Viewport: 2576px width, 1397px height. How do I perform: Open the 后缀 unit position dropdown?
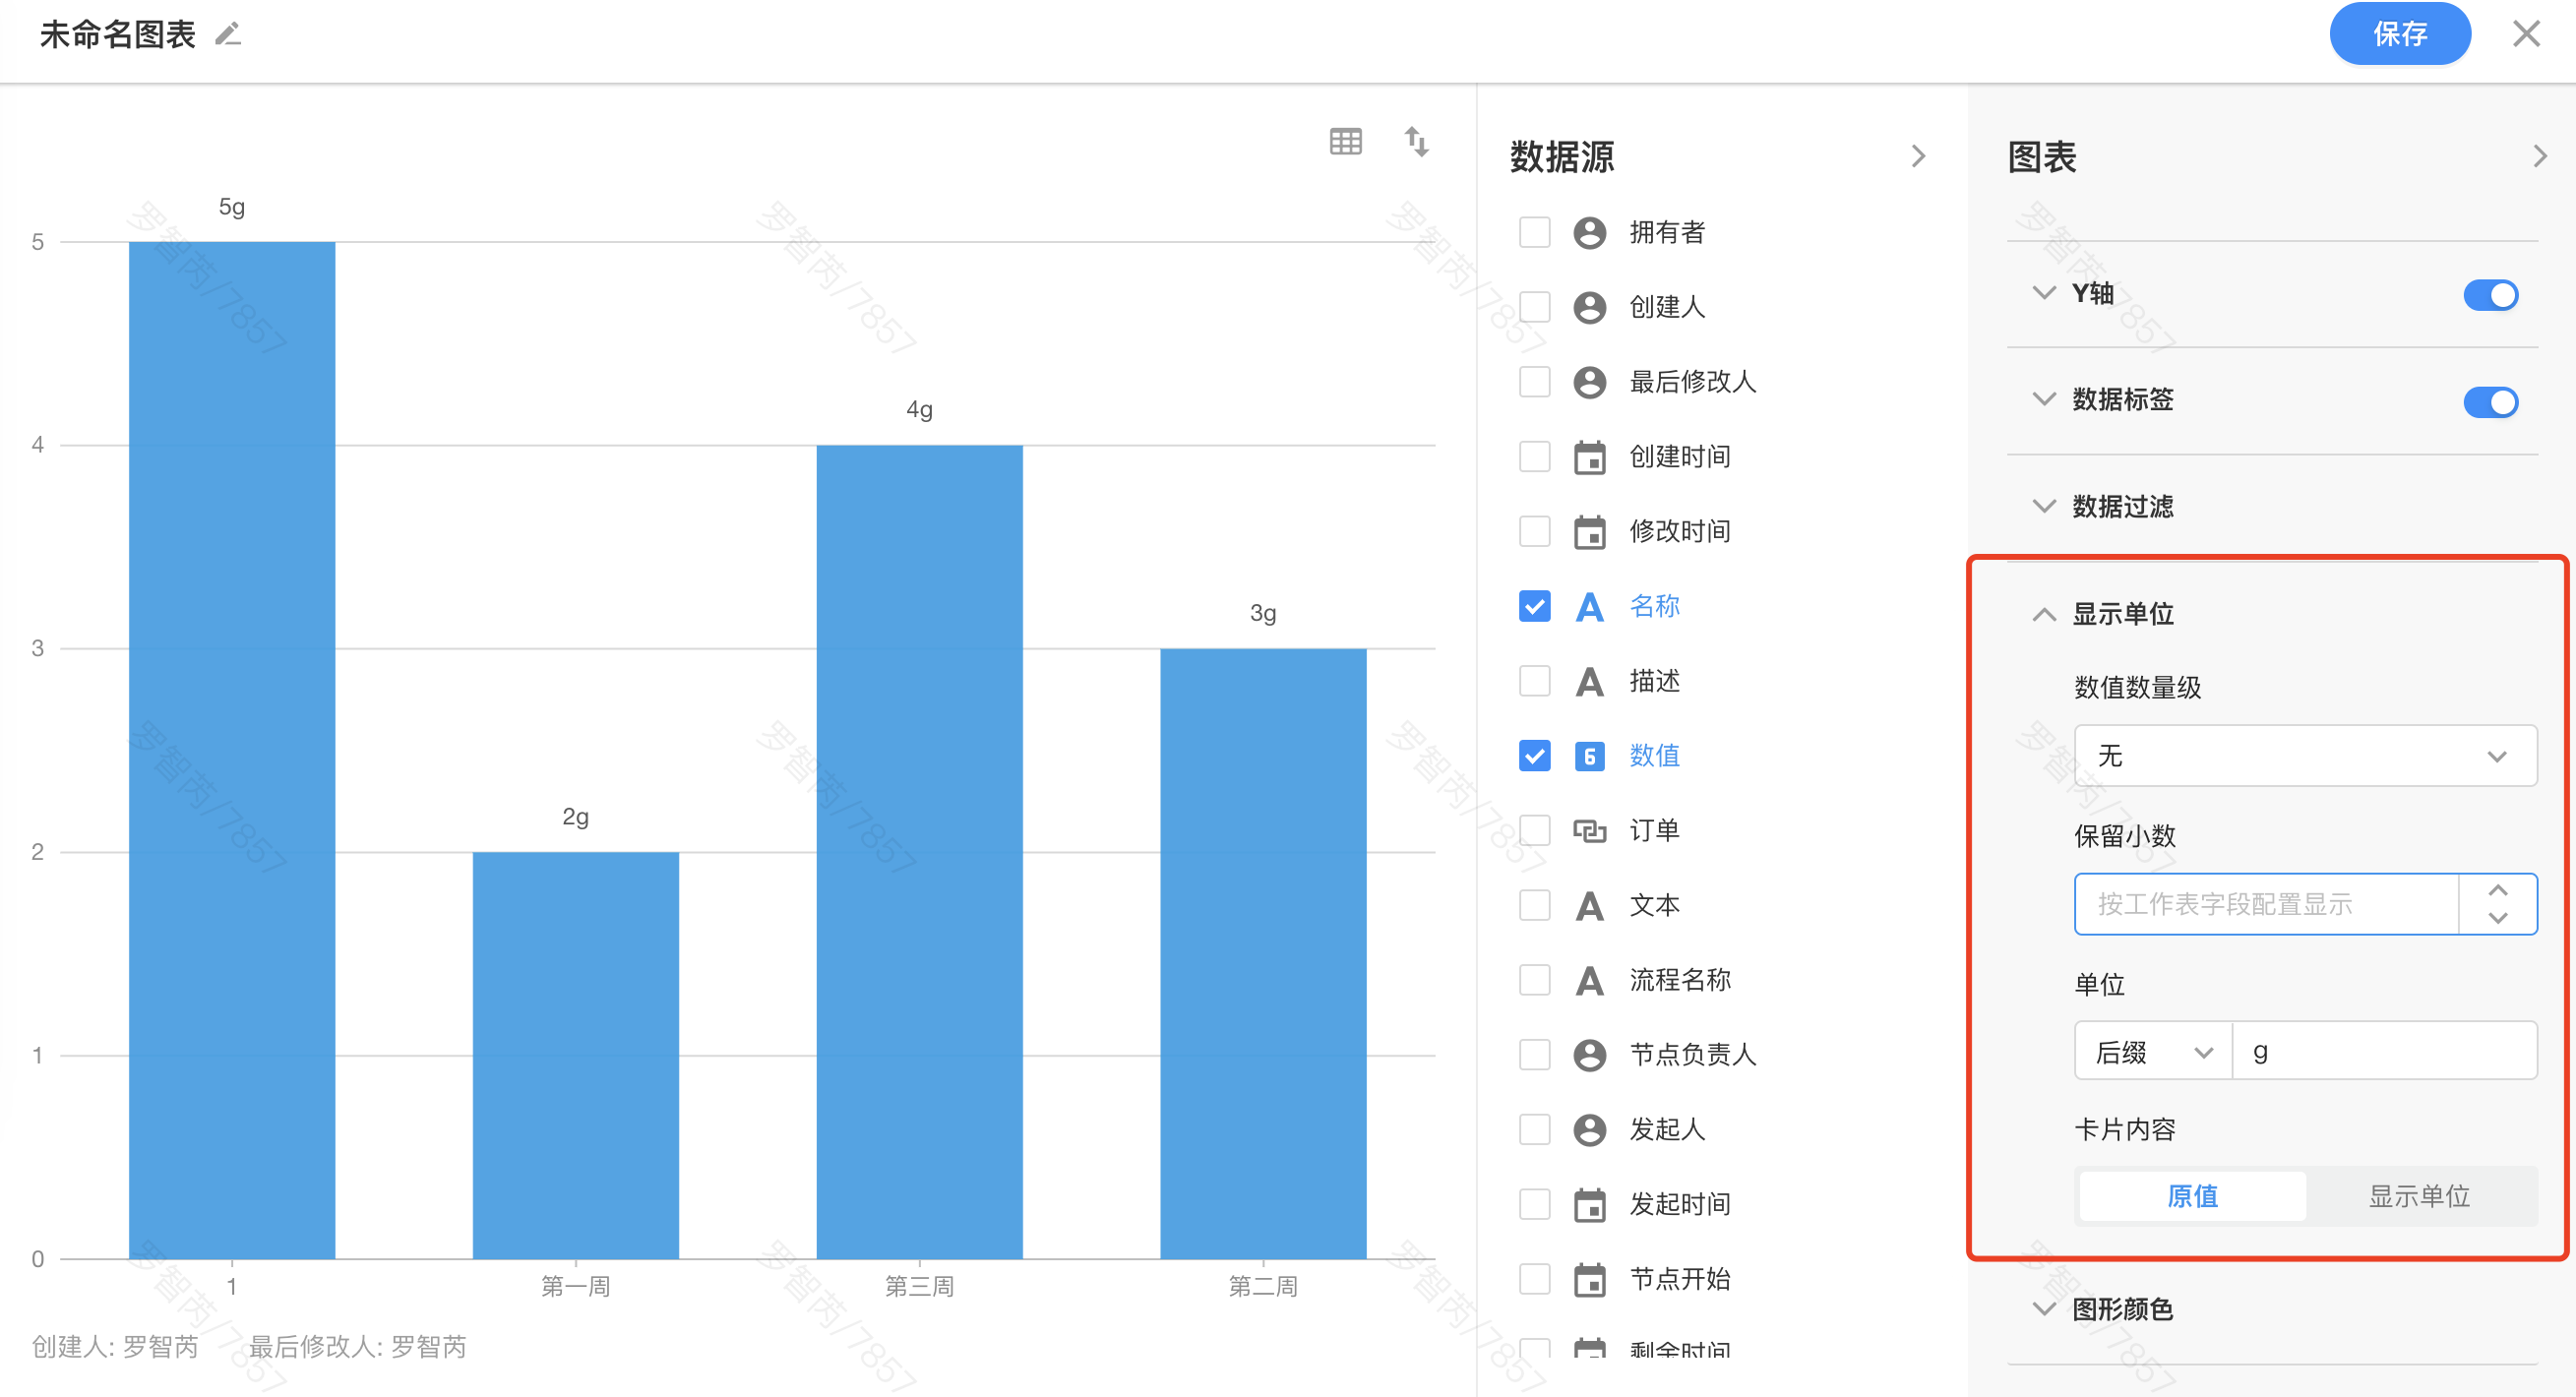click(x=2152, y=1052)
